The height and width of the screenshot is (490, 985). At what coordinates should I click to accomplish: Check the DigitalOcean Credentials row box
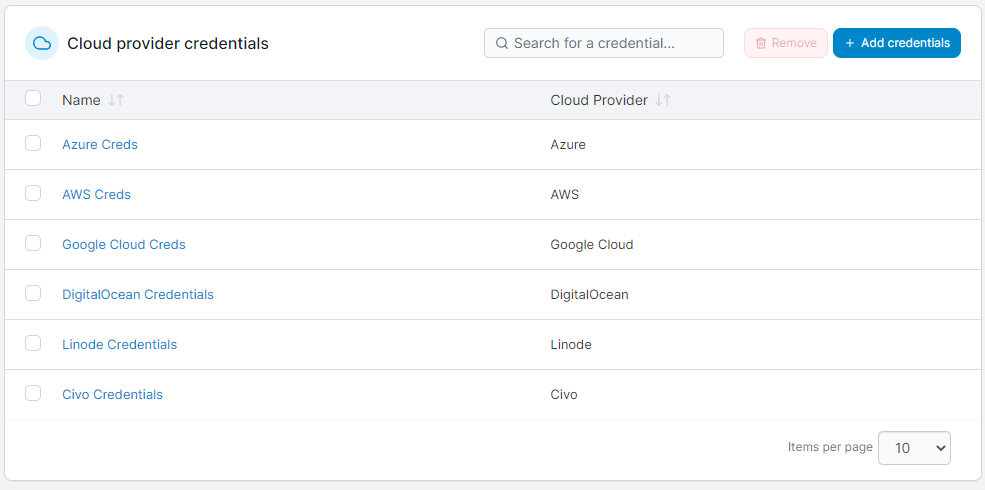pos(33,293)
